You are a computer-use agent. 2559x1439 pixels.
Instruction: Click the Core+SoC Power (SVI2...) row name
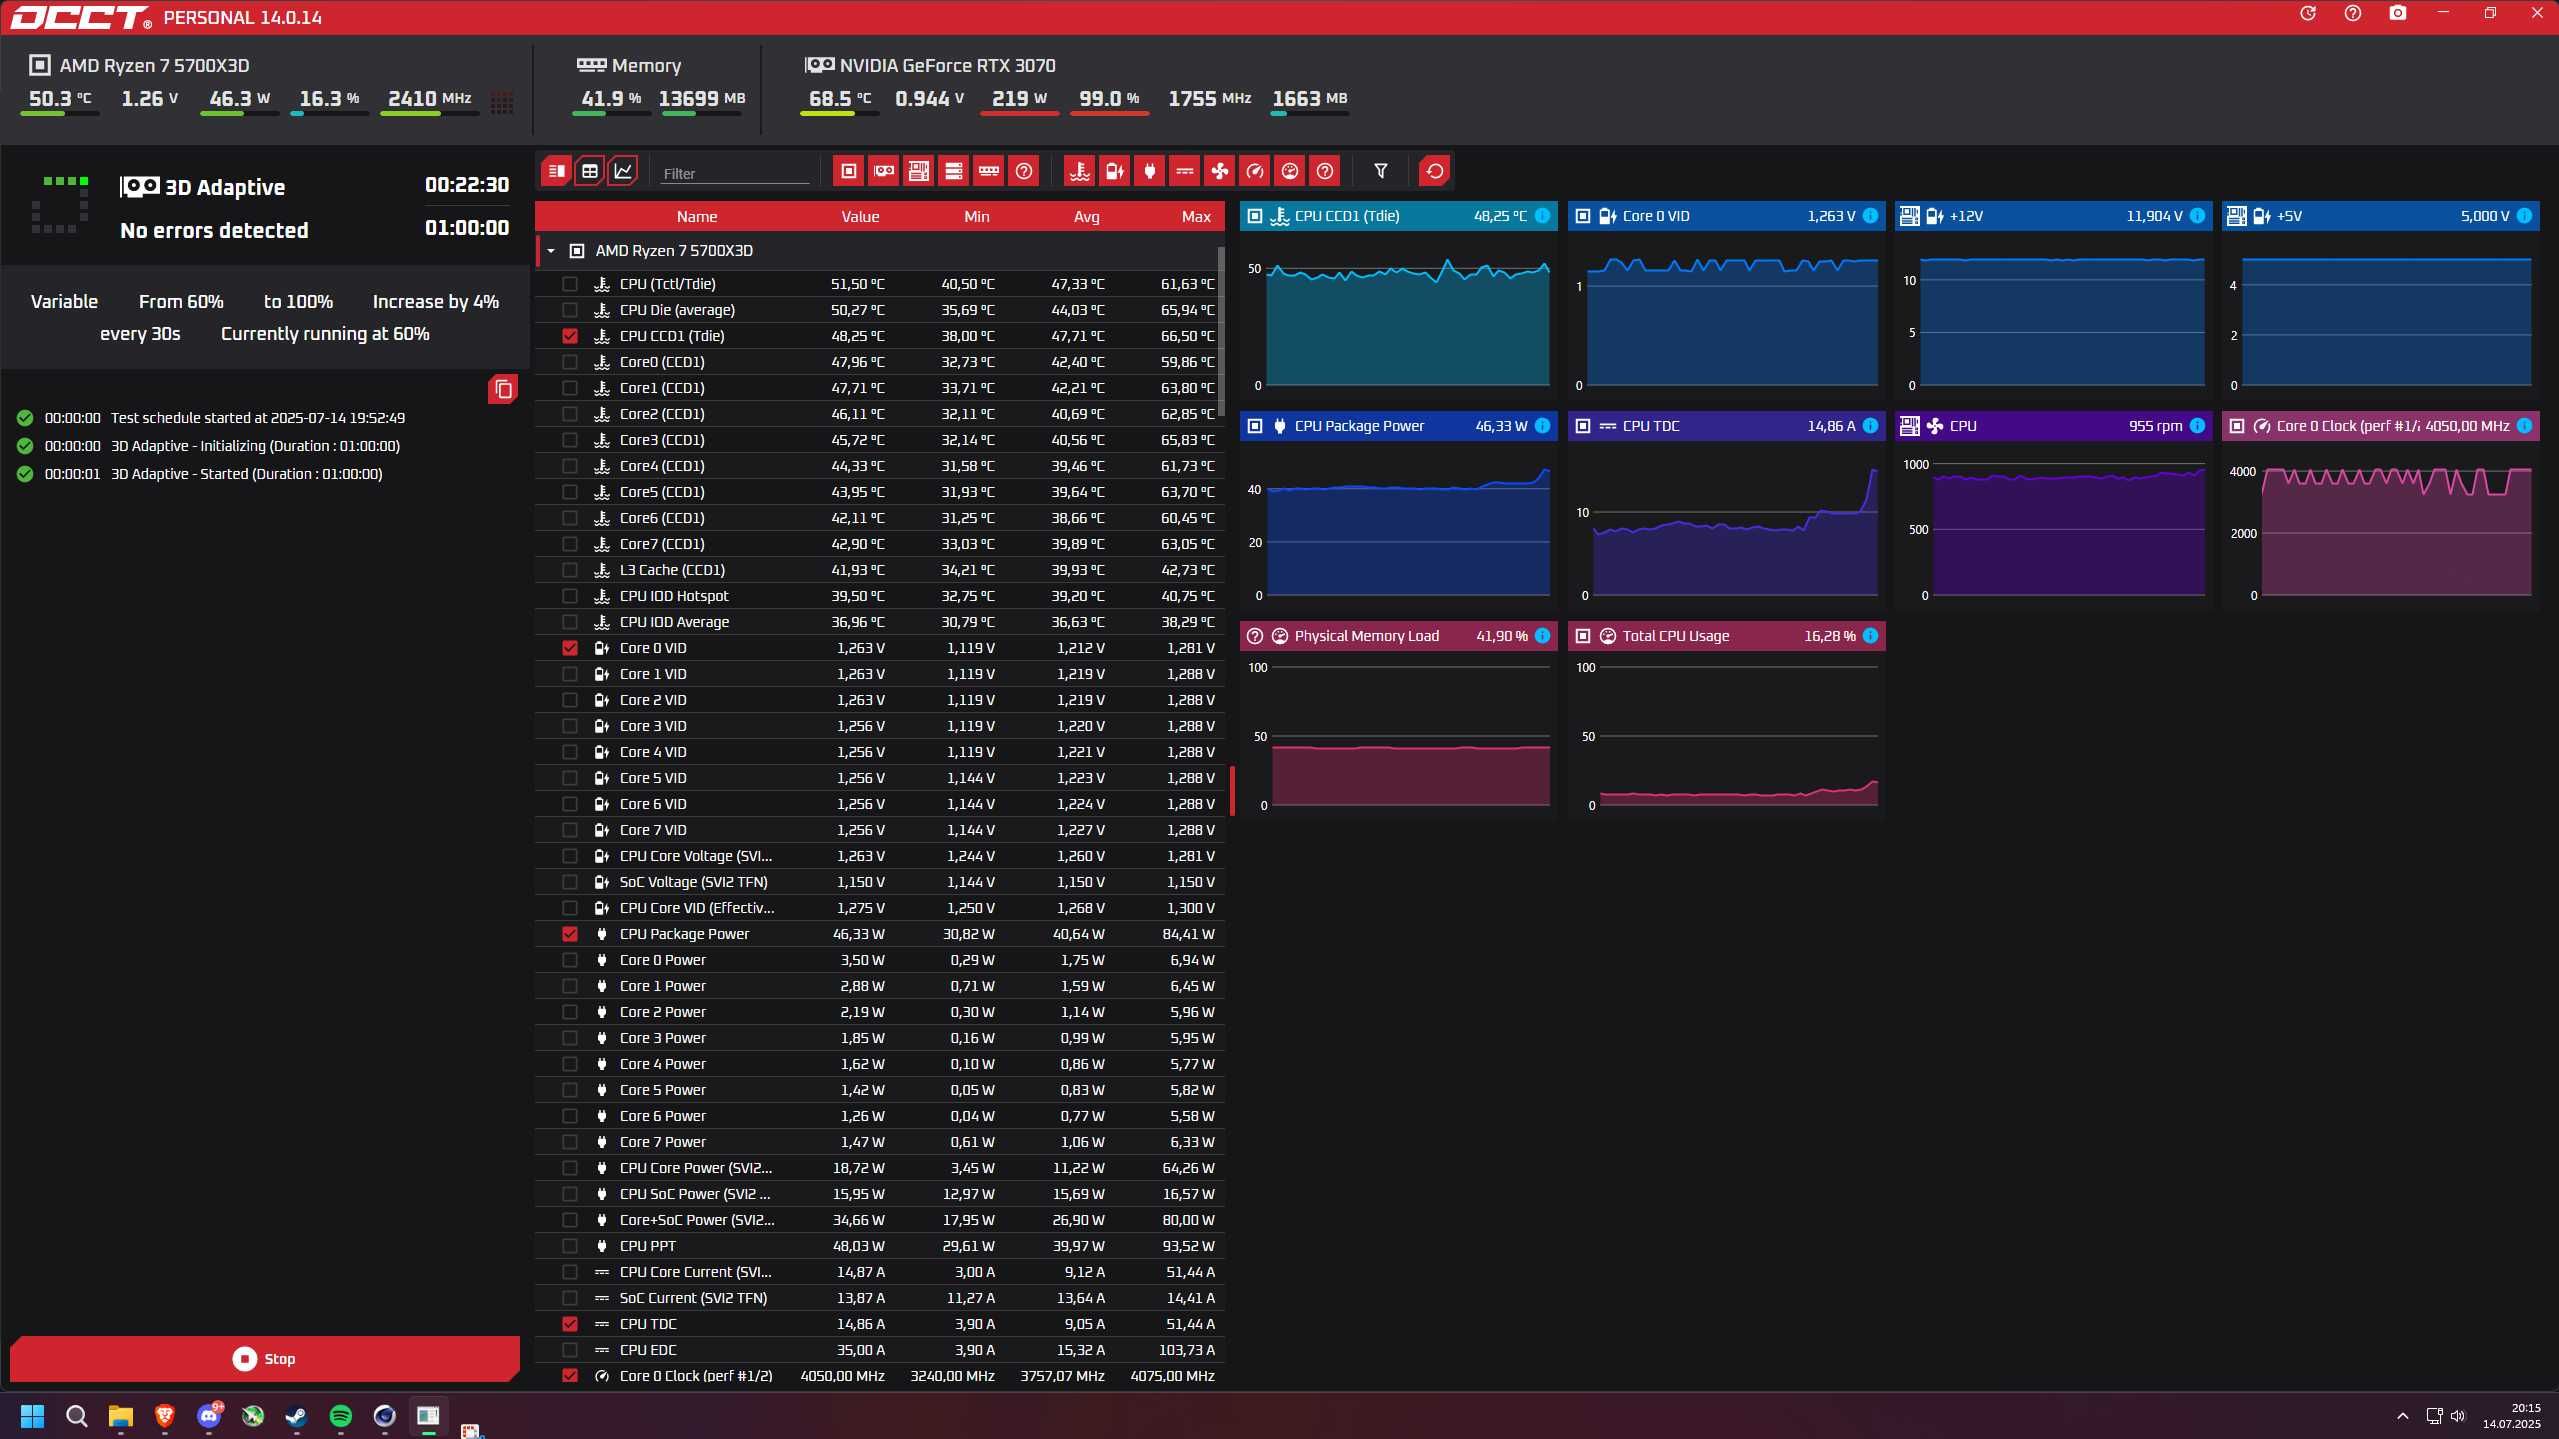pyautogui.click(x=697, y=1220)
